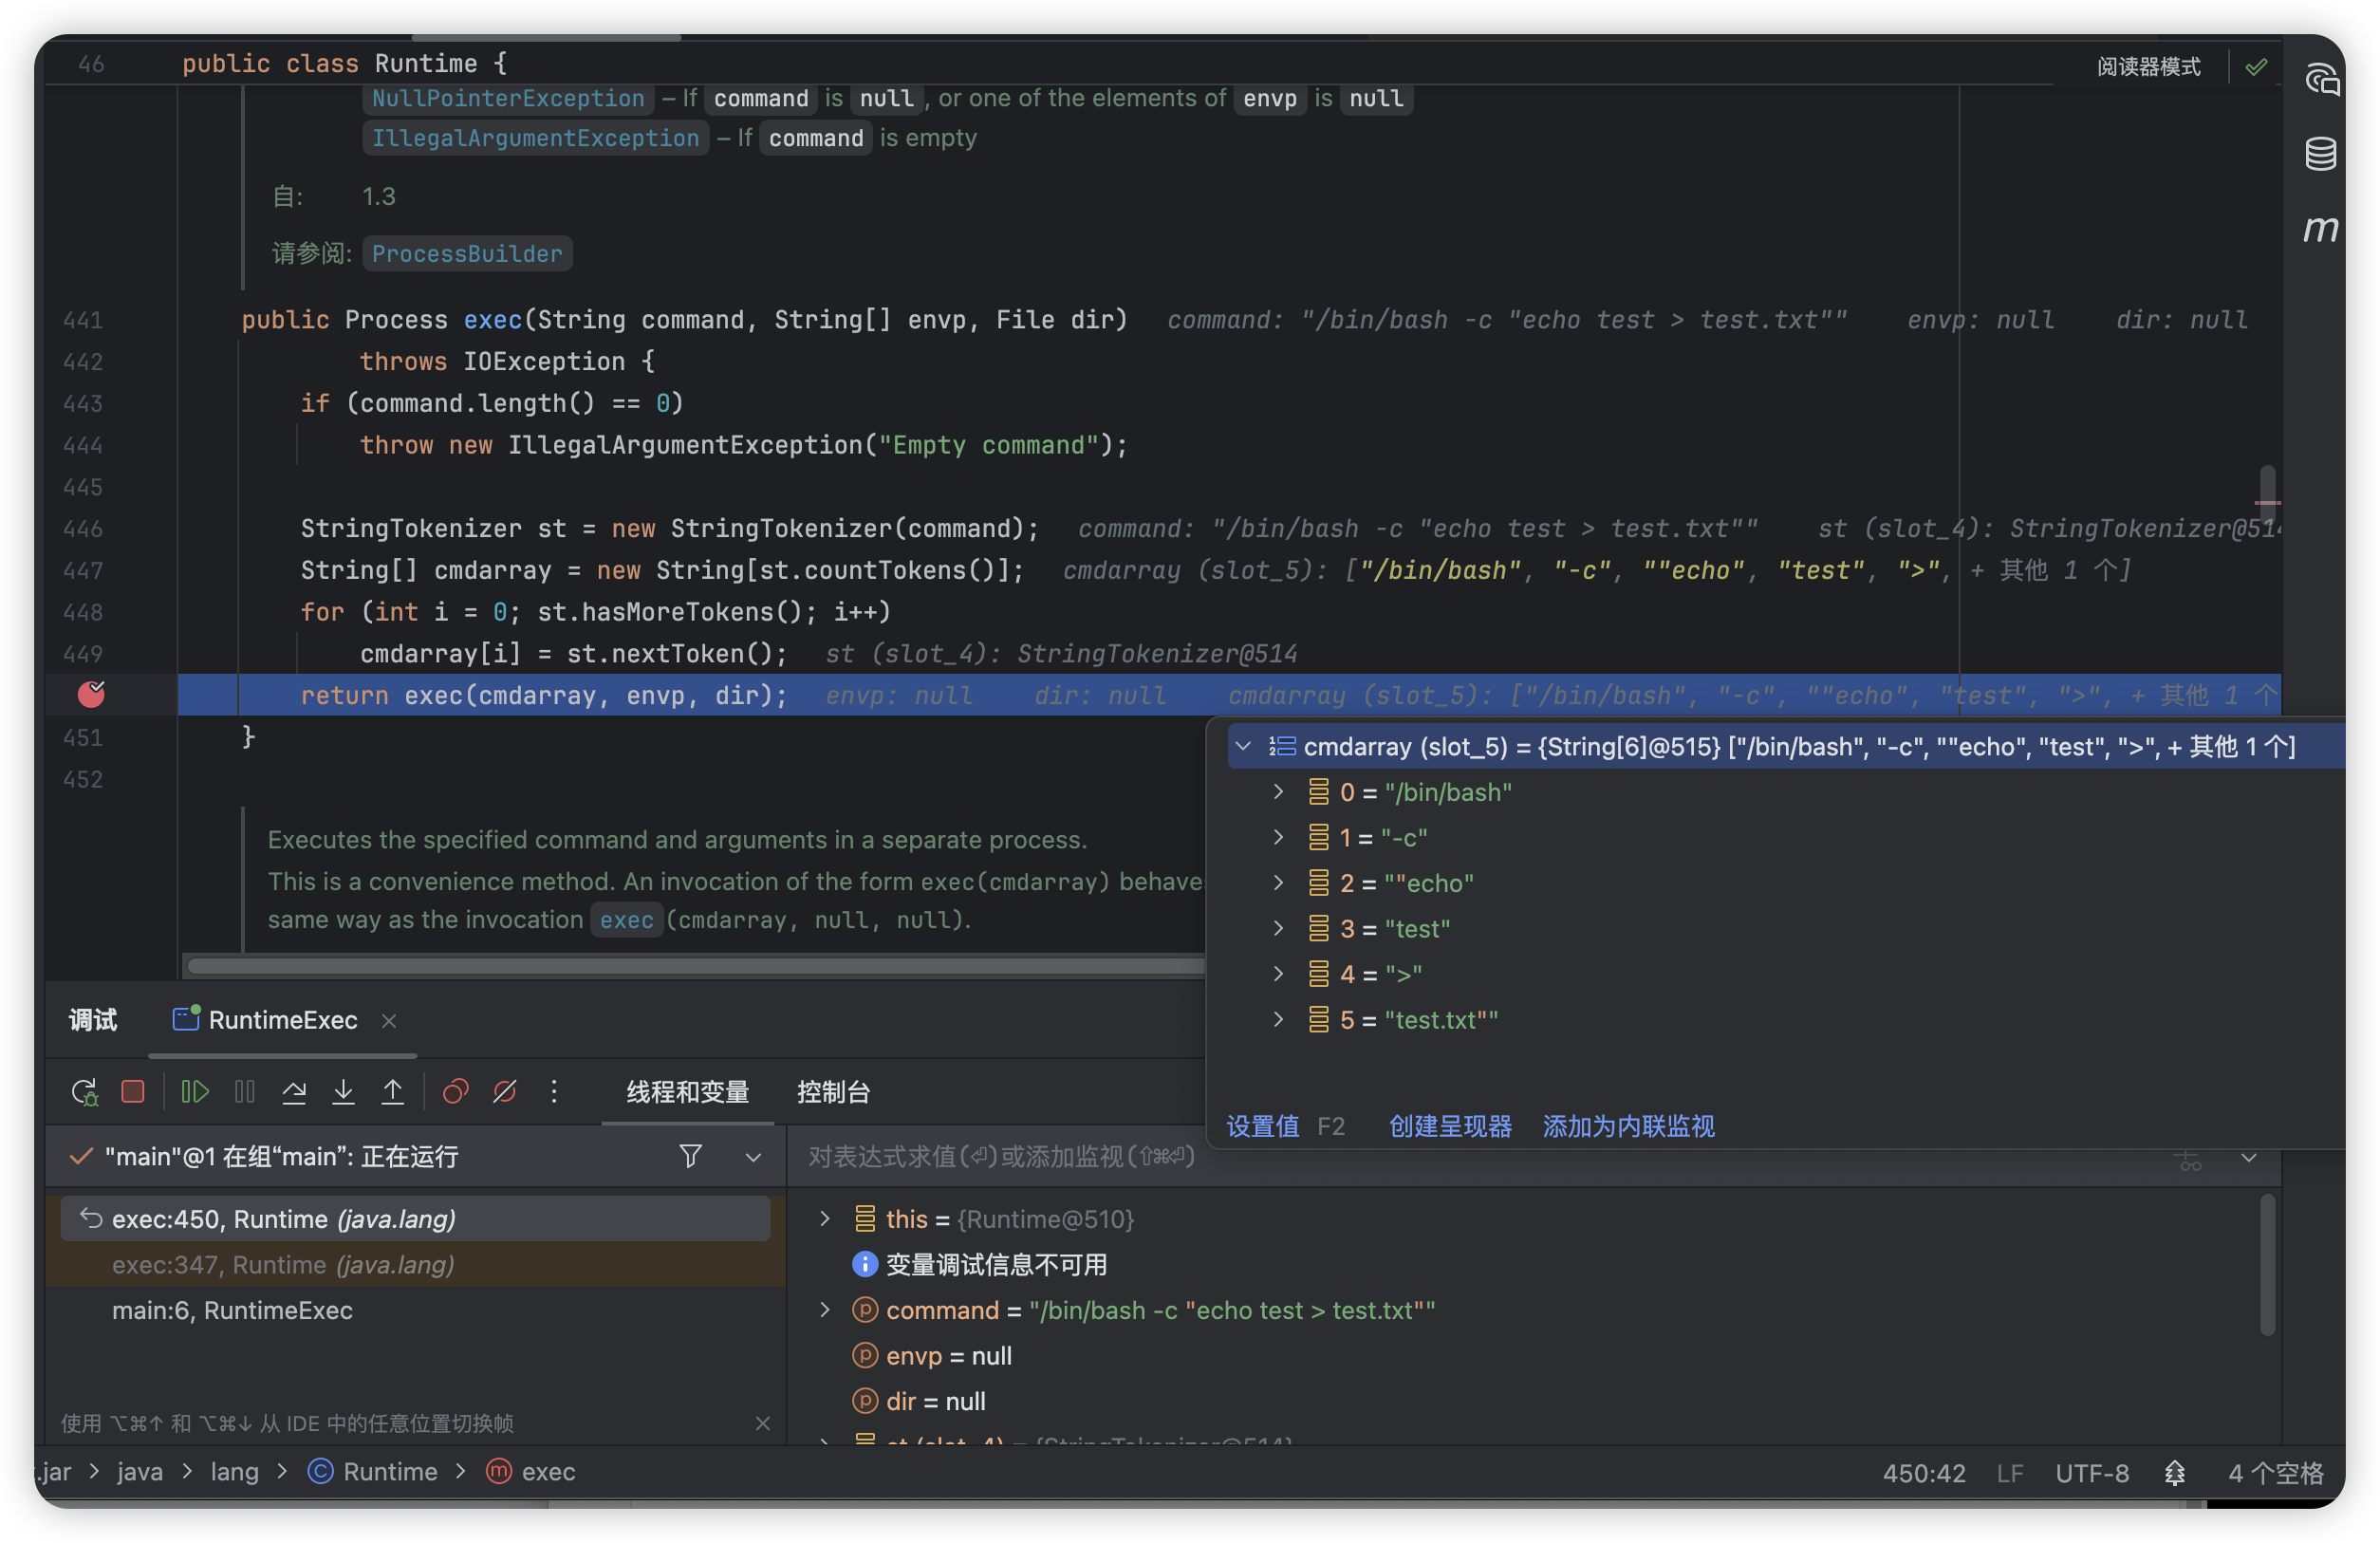This screenshot has width=2380, height=1543.
Task: Open the thread selector dropdown arrow
Action: 753,1157
